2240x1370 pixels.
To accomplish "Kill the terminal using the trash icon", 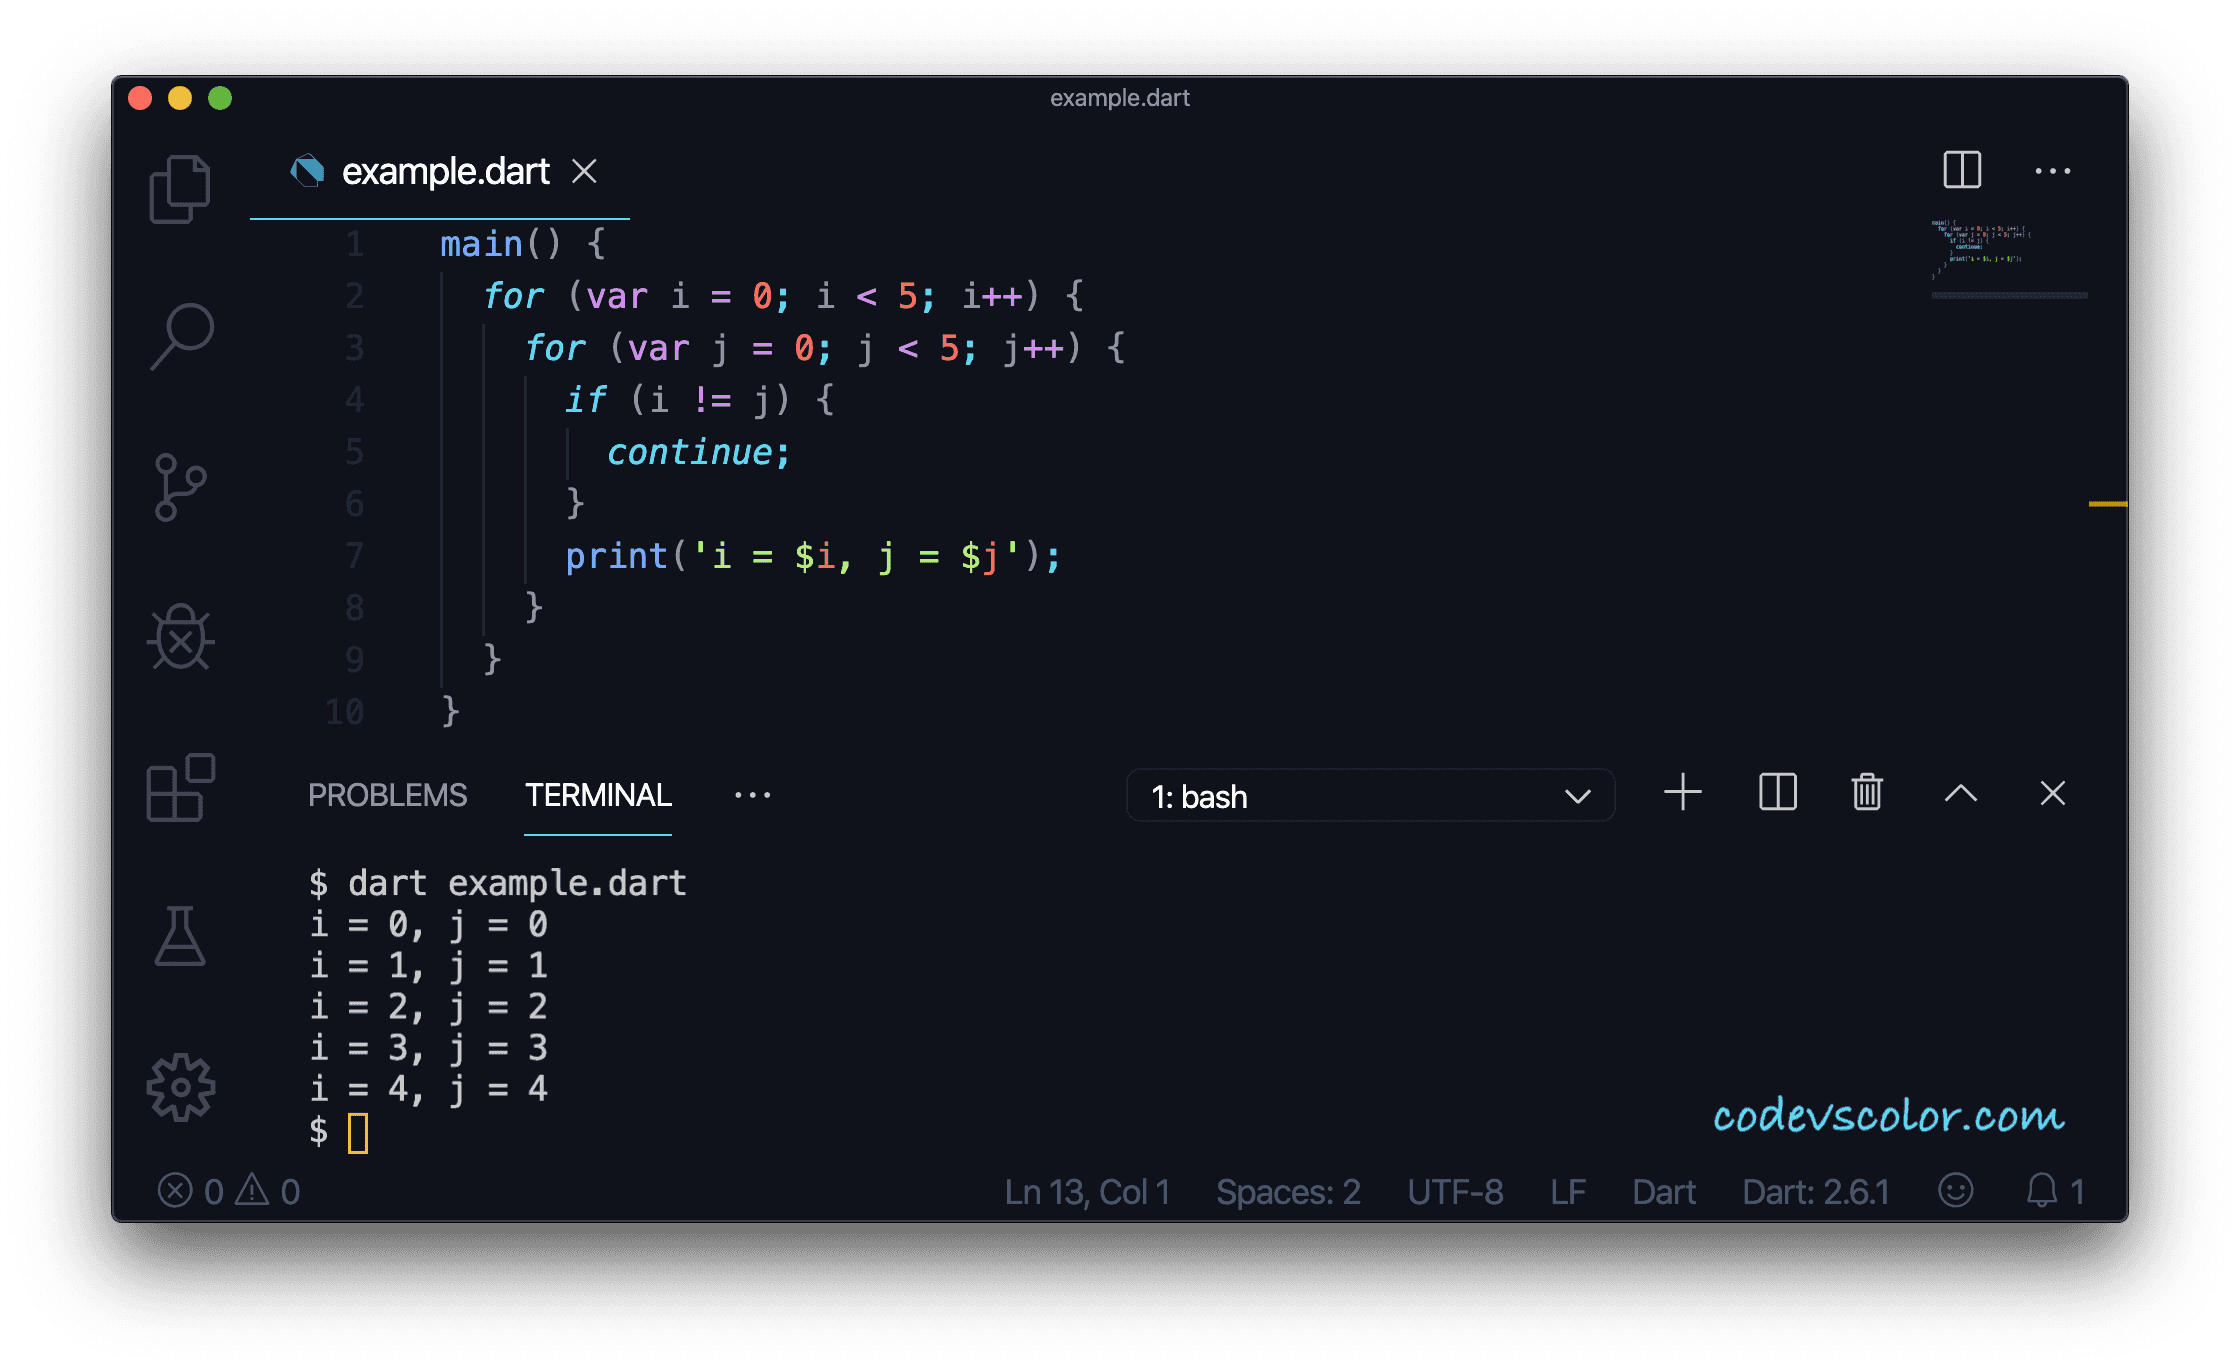I will [x=1866, y=792].
